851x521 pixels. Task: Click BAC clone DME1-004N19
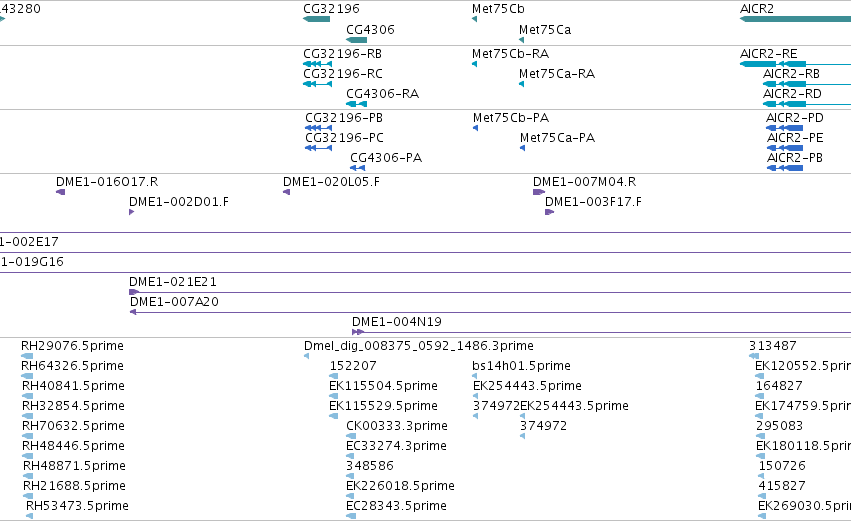pyautogui.click(x=397, y=322)
